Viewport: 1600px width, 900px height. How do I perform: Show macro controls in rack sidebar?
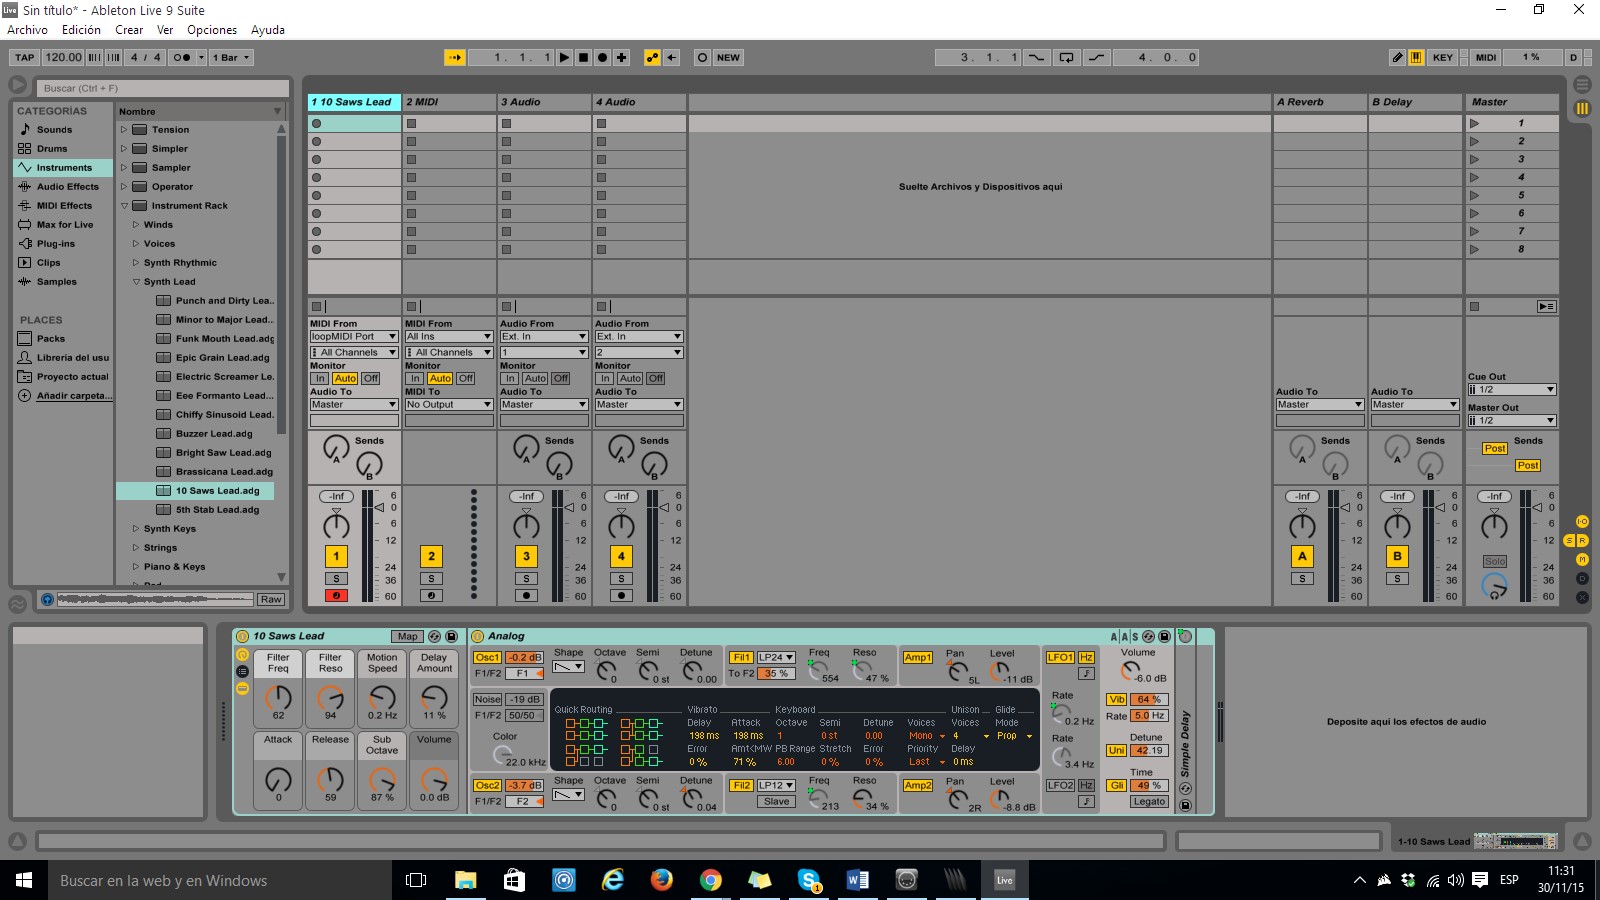(242, 655)
